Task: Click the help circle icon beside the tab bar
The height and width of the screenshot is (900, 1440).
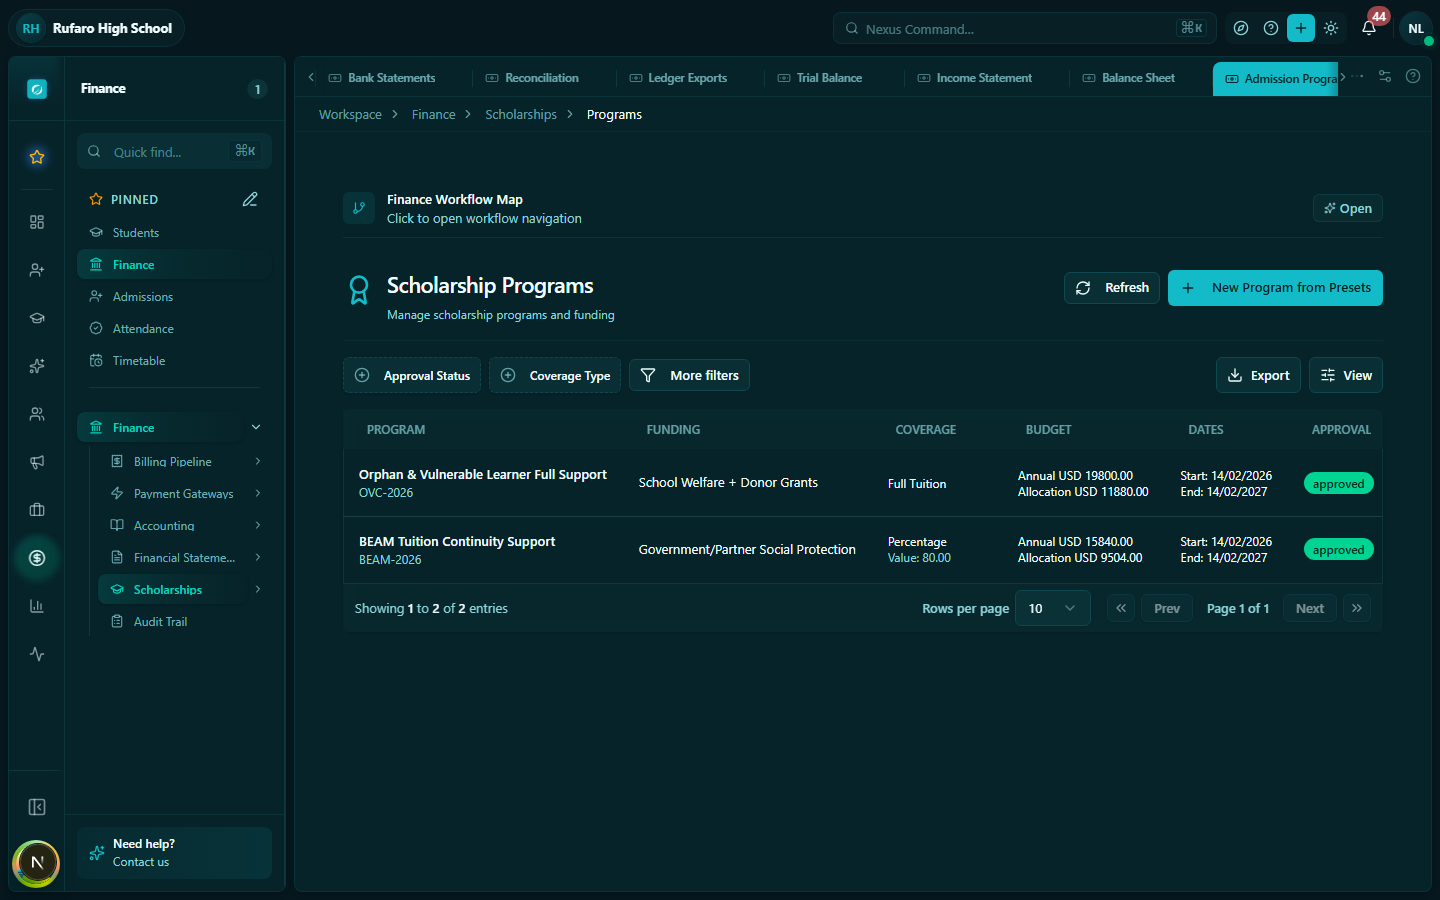Action: point(1413,76)
